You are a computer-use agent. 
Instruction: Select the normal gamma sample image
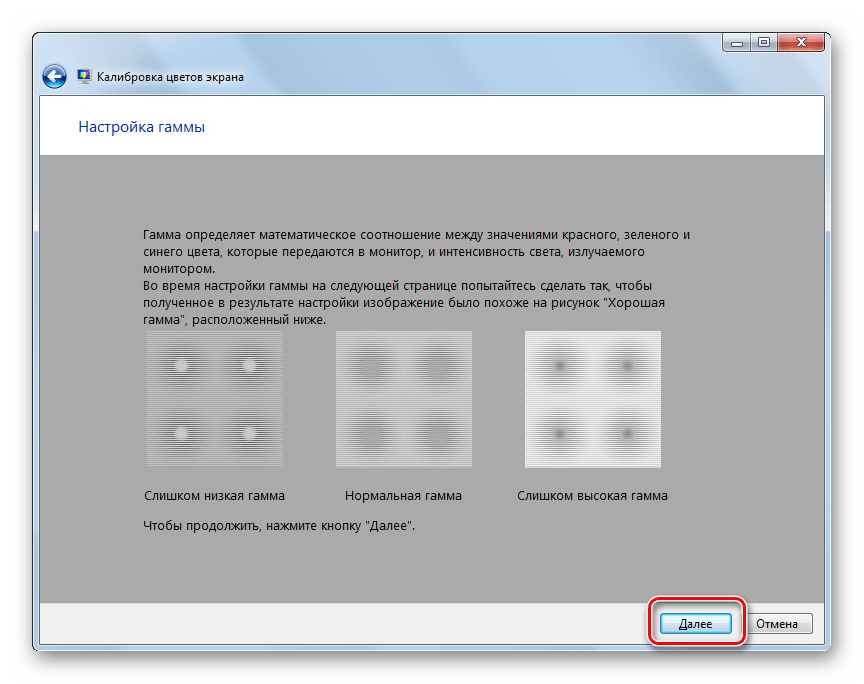pos(404,399)
